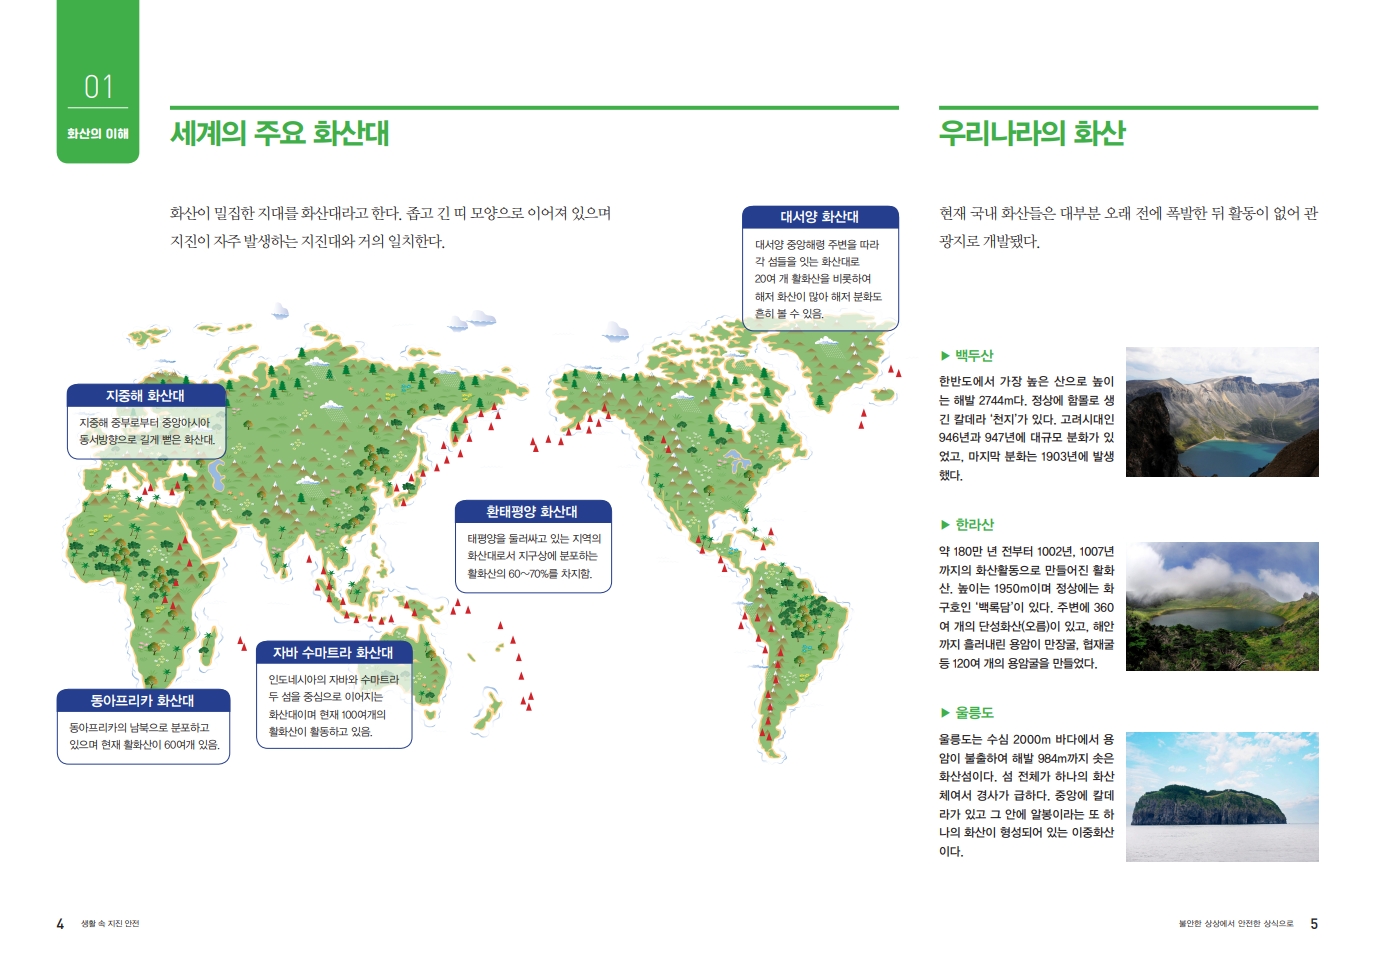Screen dimensions: 1375x971
Task: Click the 울릉도 section heading text
Action: point(974,713)
